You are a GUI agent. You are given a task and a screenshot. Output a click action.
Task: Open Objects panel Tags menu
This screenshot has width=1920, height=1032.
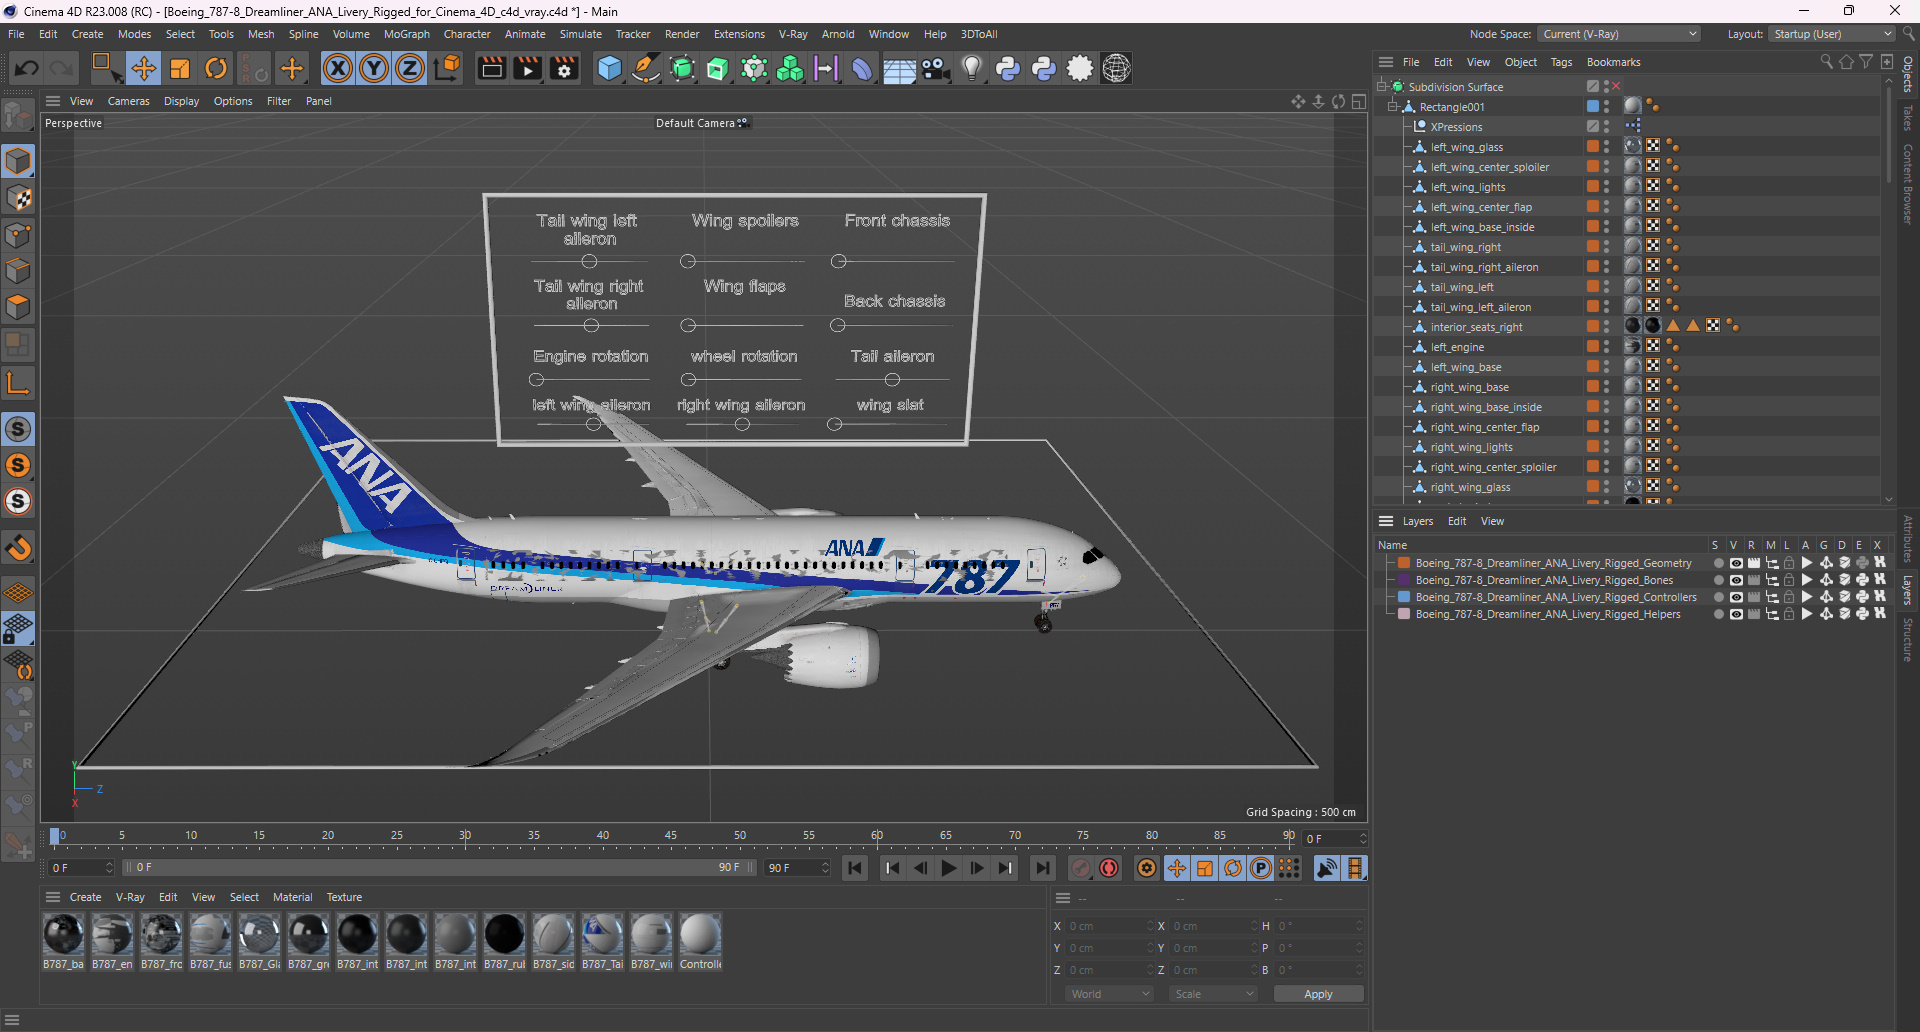point(1561,62)
